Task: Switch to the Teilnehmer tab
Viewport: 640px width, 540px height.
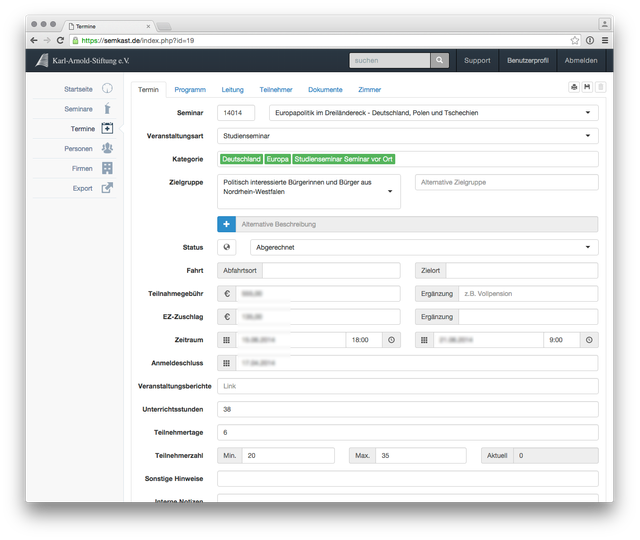Action: tap(276, 90)
